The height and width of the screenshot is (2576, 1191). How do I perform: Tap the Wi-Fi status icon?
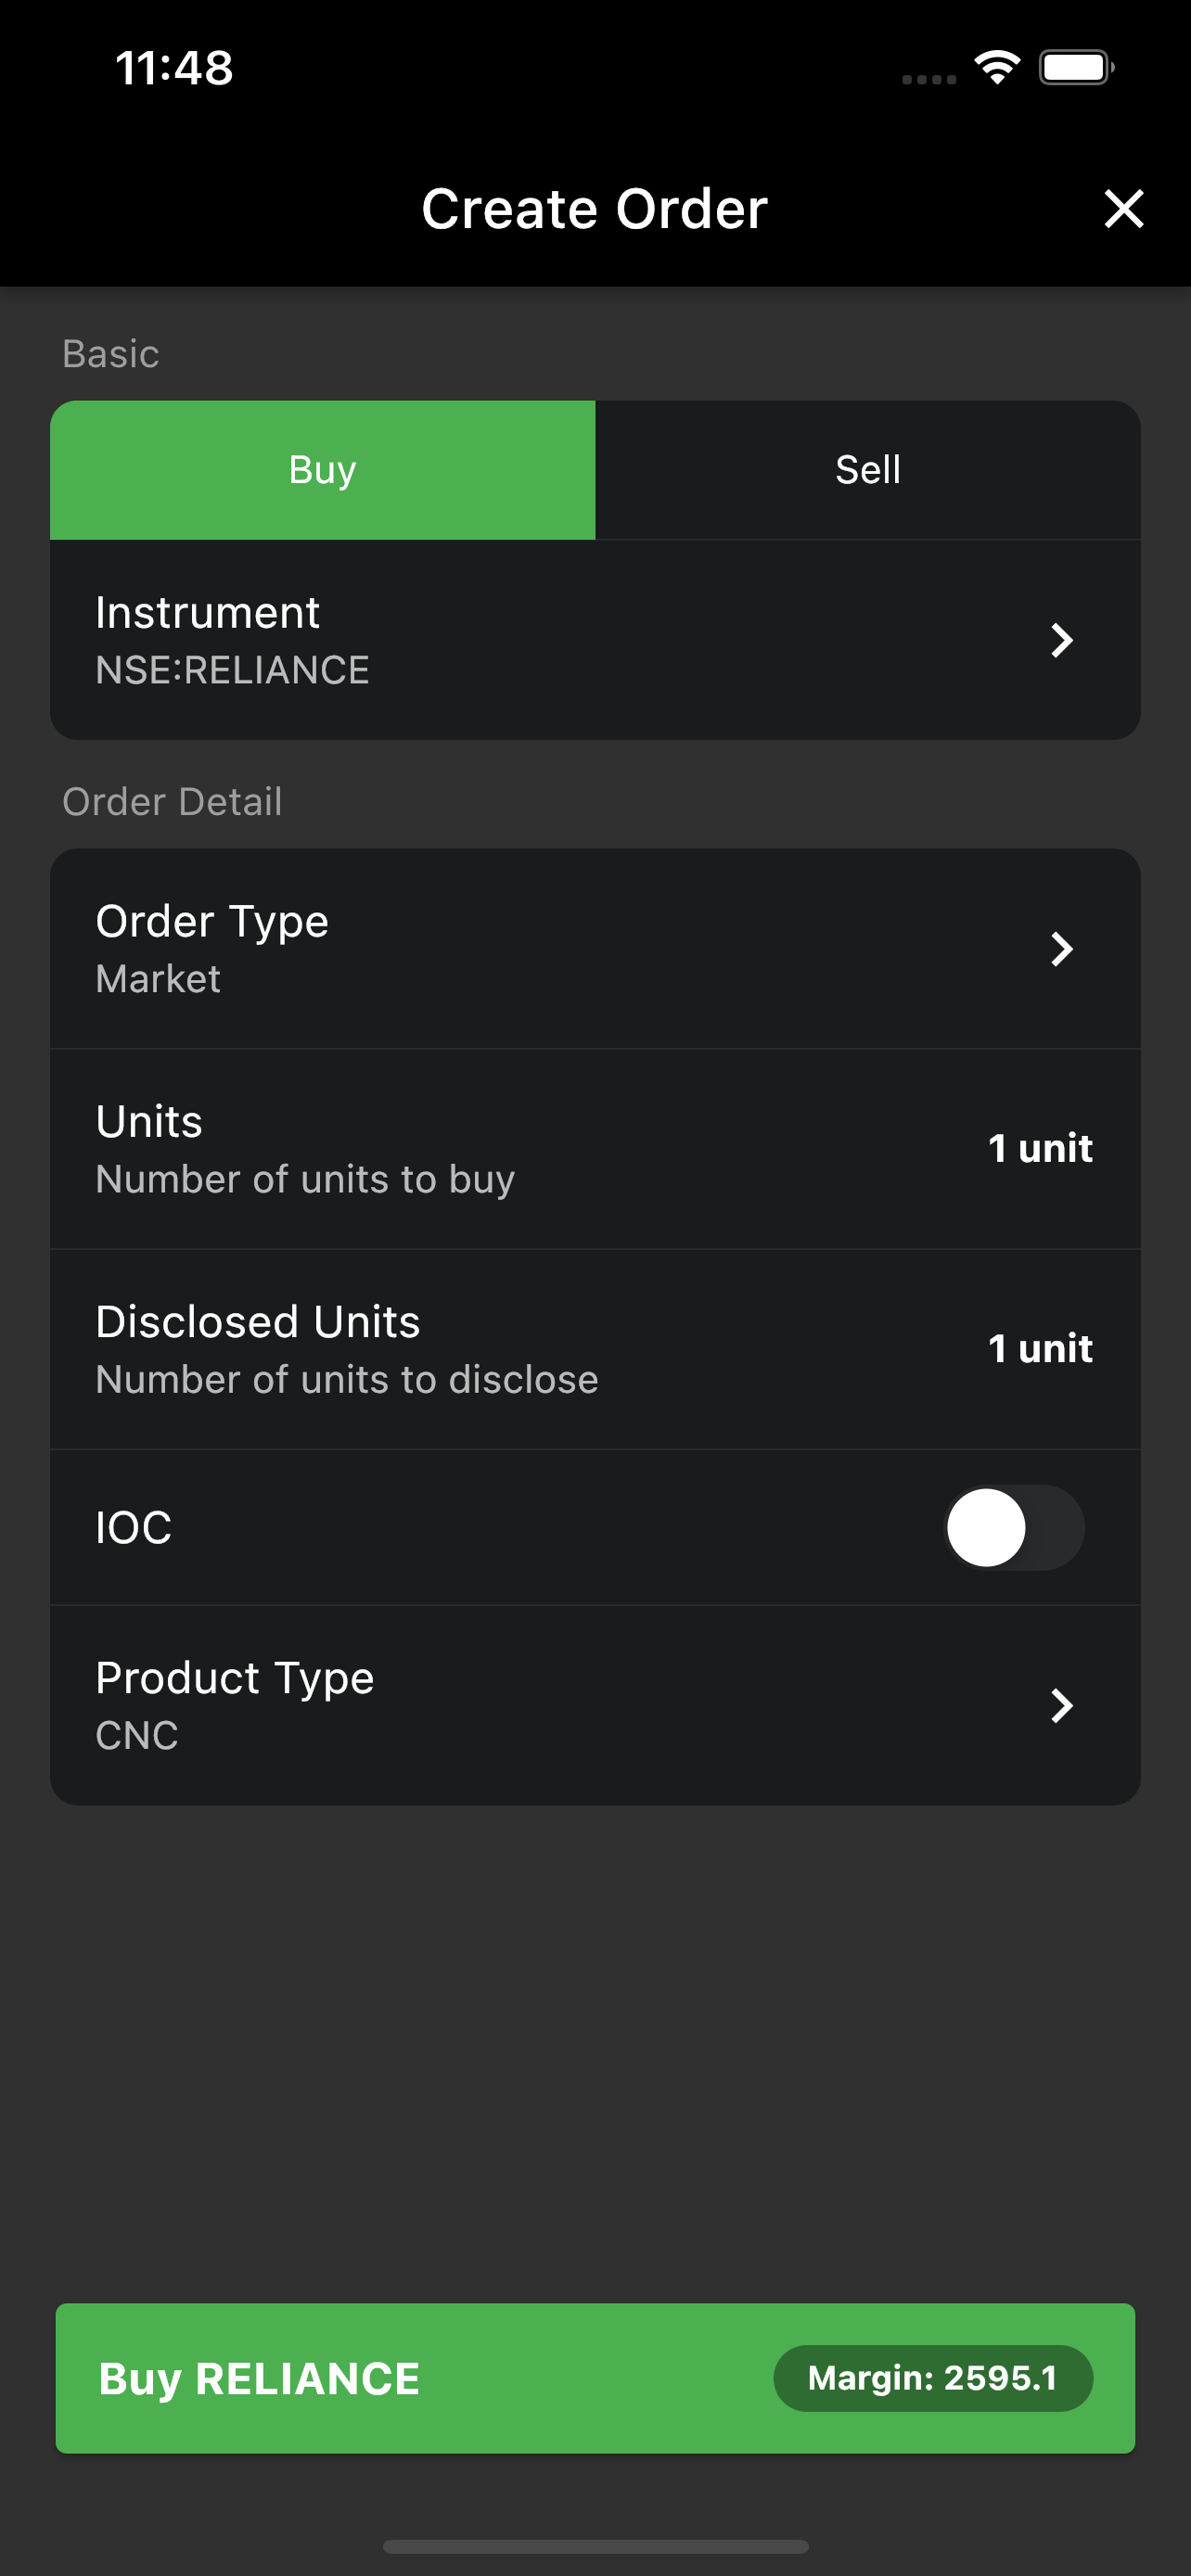click(996, 68)
